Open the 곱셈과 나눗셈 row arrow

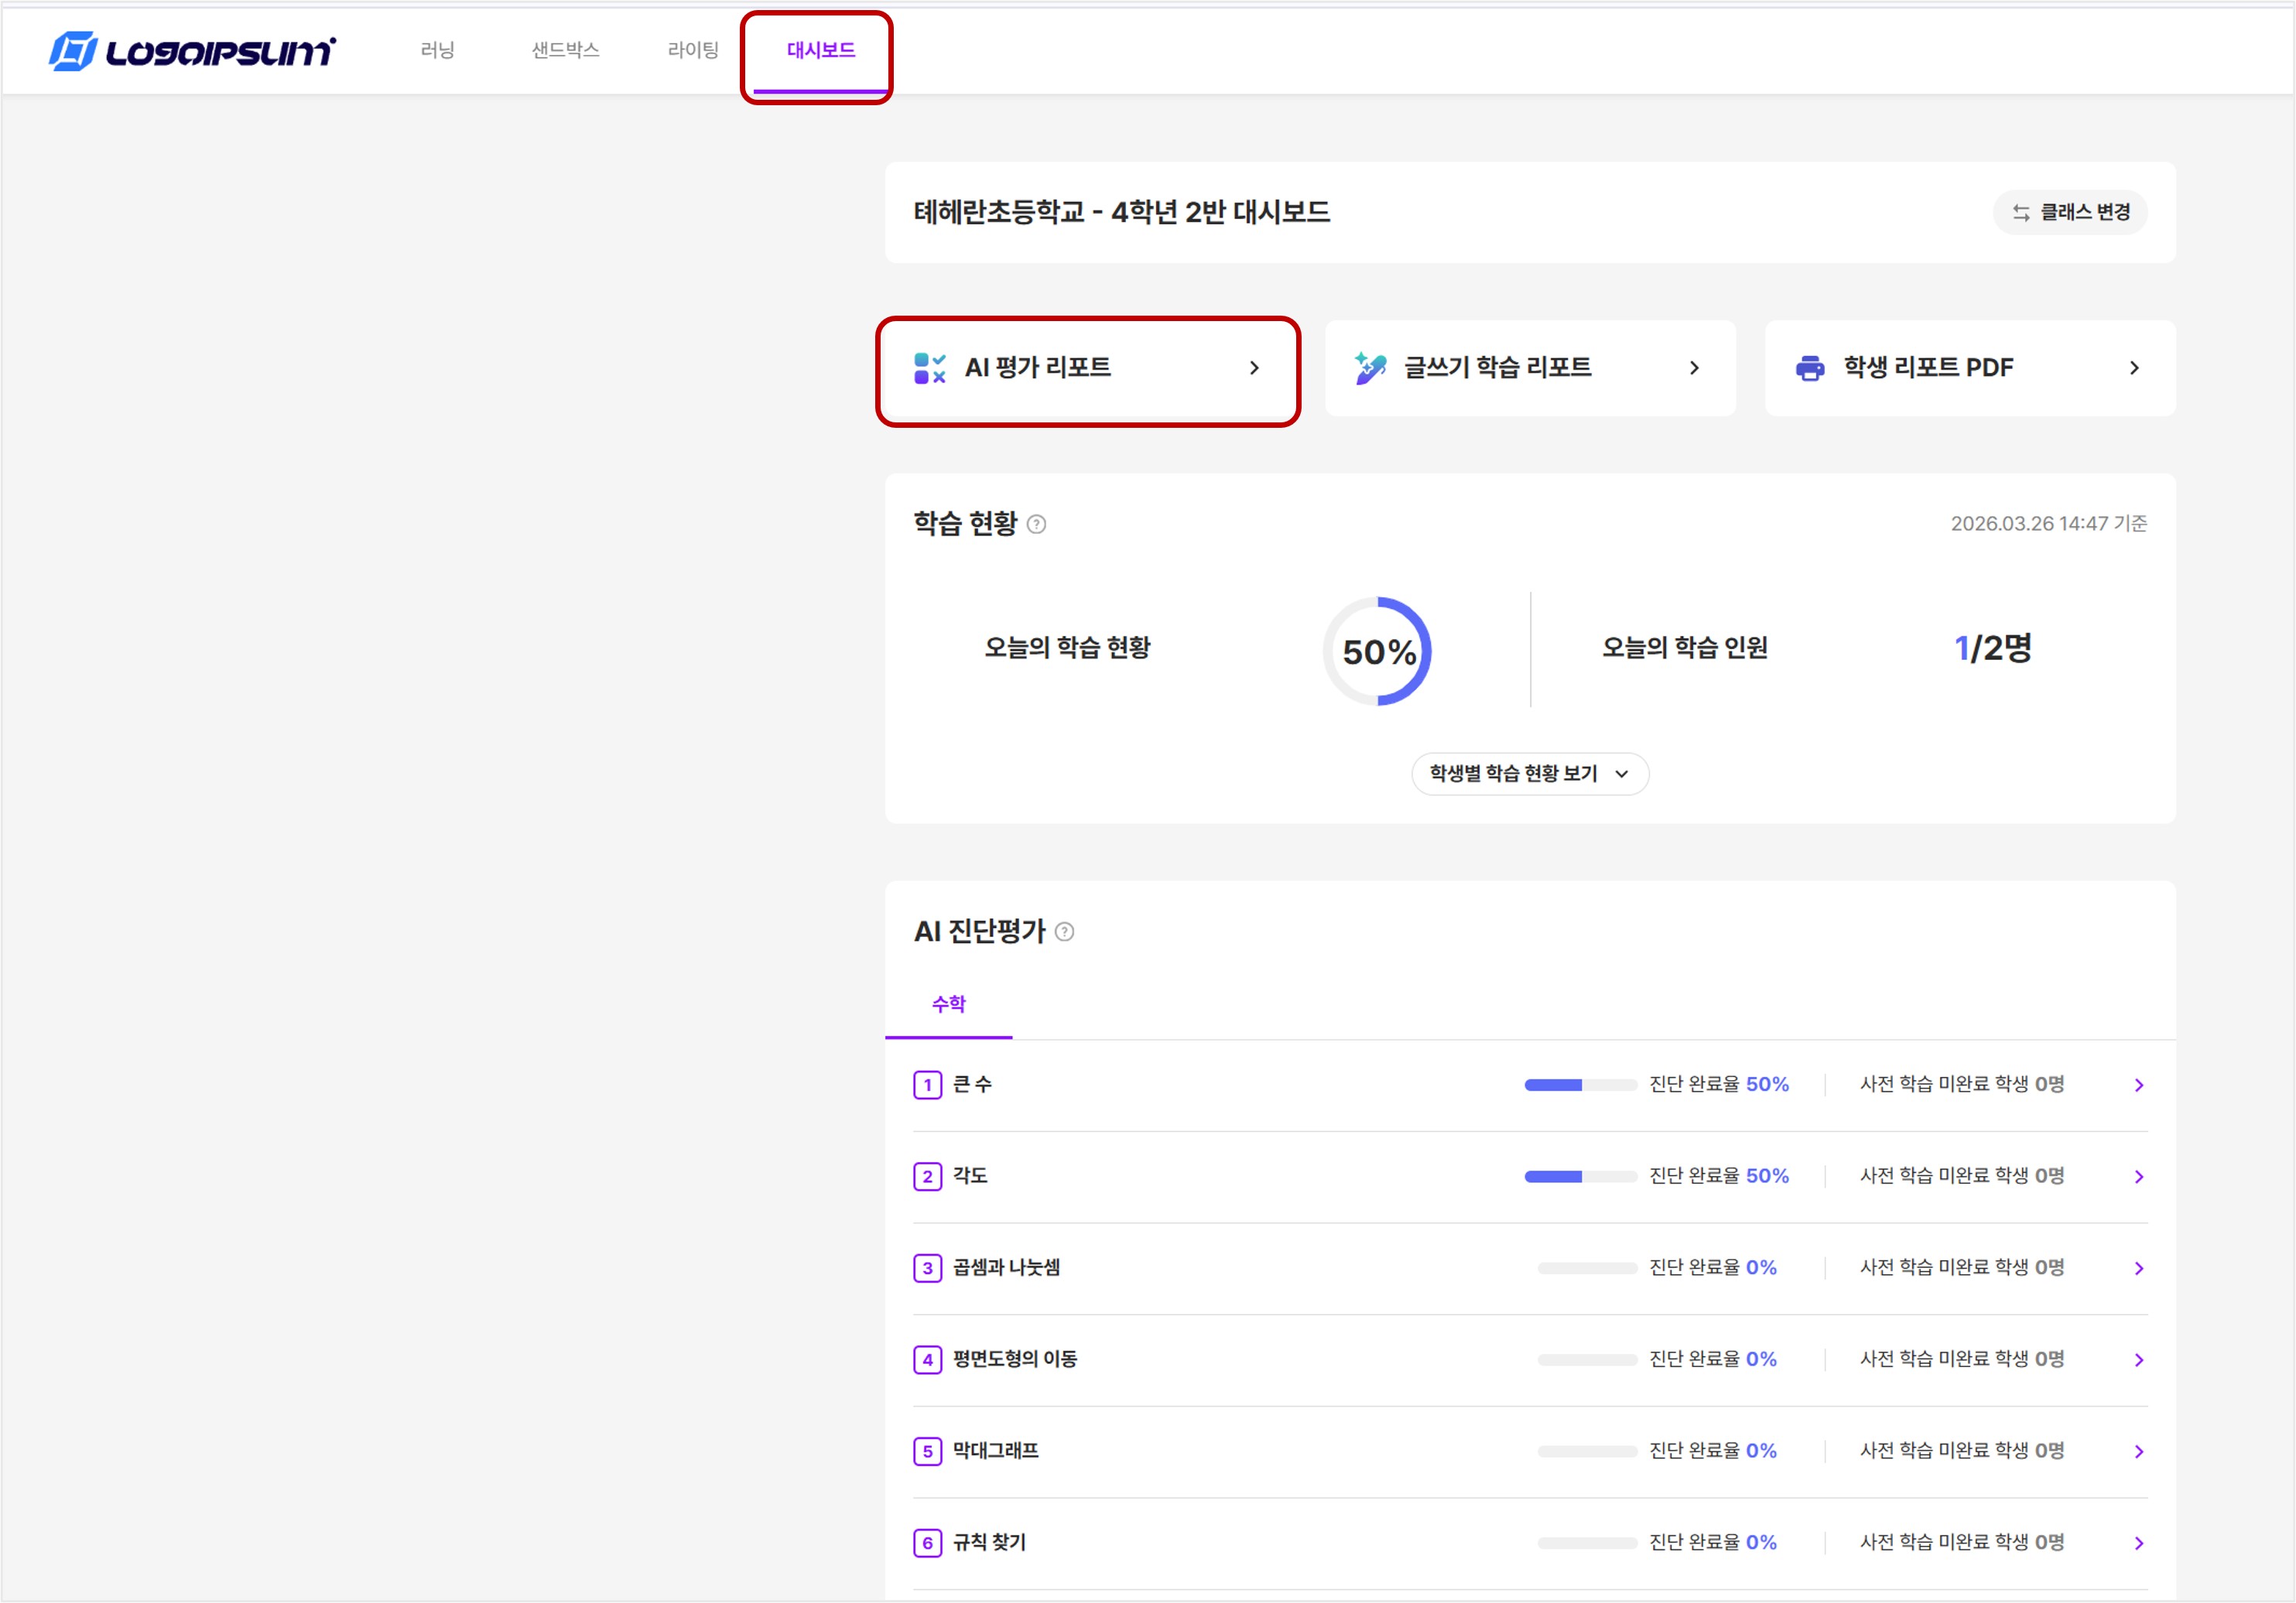tap(2139, 1269)
